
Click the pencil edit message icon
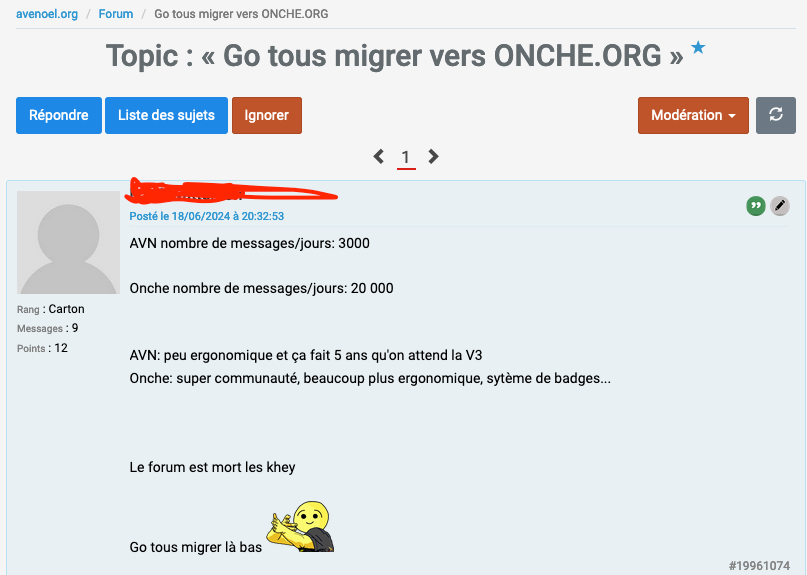click(x=780, y=206)
